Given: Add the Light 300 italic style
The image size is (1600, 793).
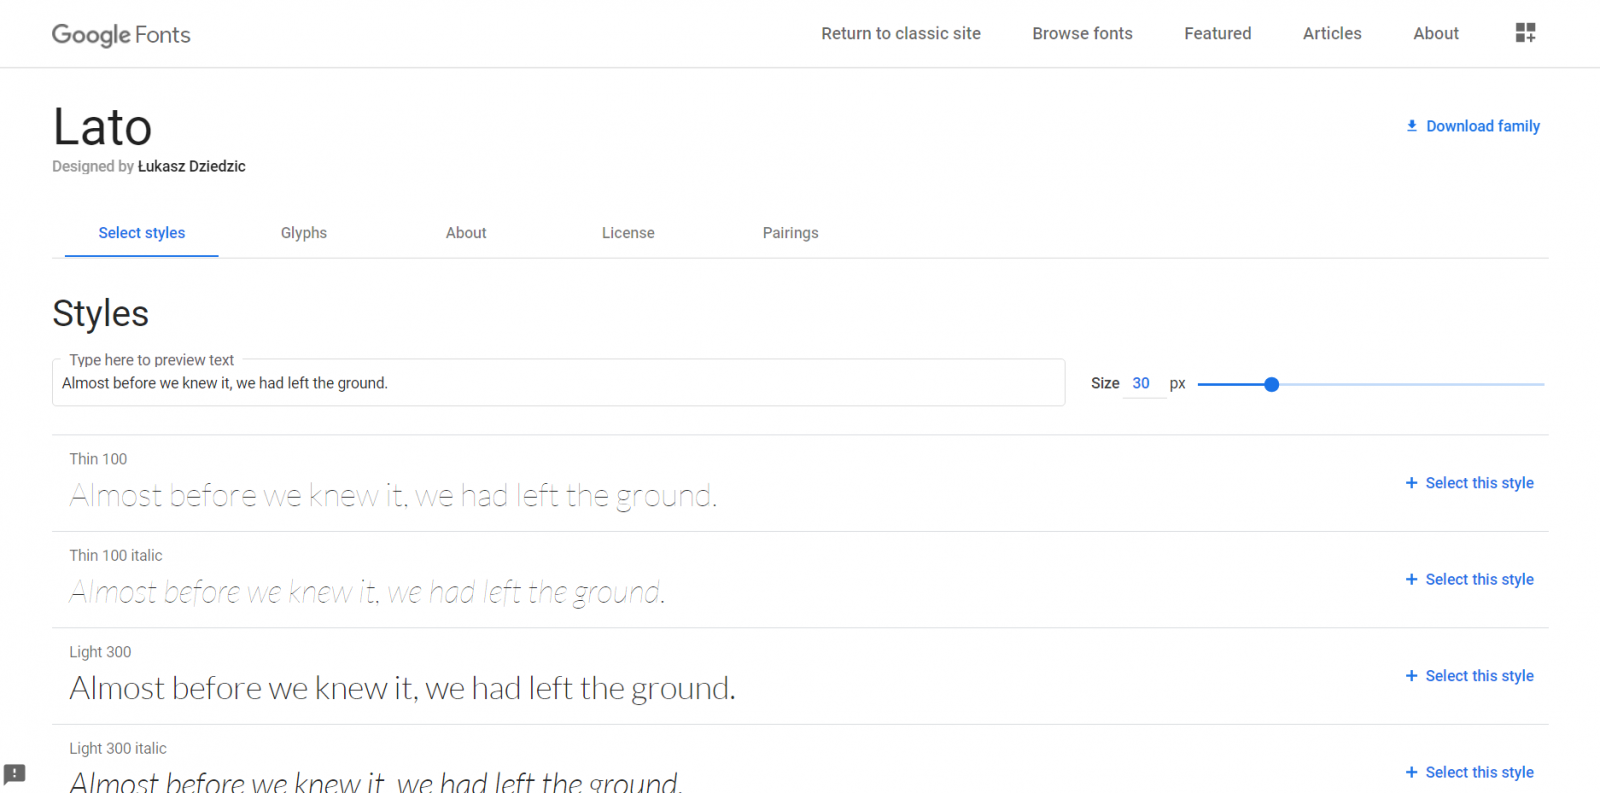Looking at the screenshot, I should click(x=1469, y=772).
